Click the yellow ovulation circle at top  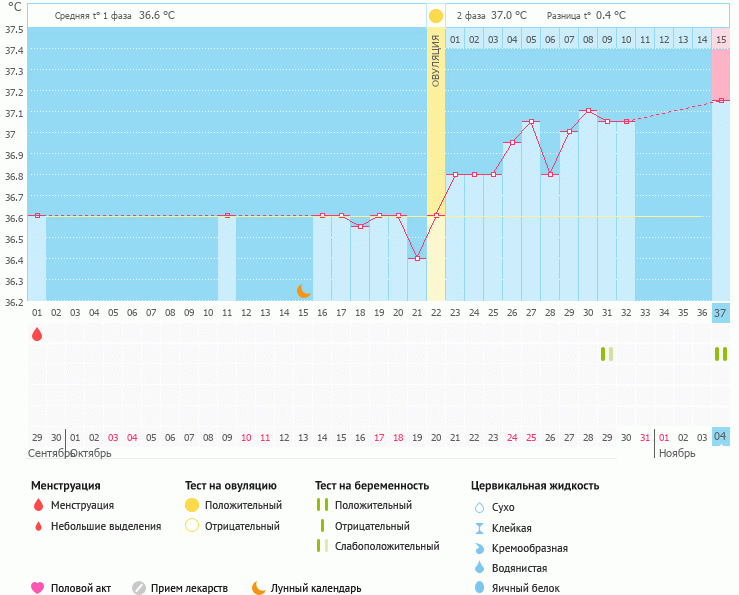click(435, 16)
